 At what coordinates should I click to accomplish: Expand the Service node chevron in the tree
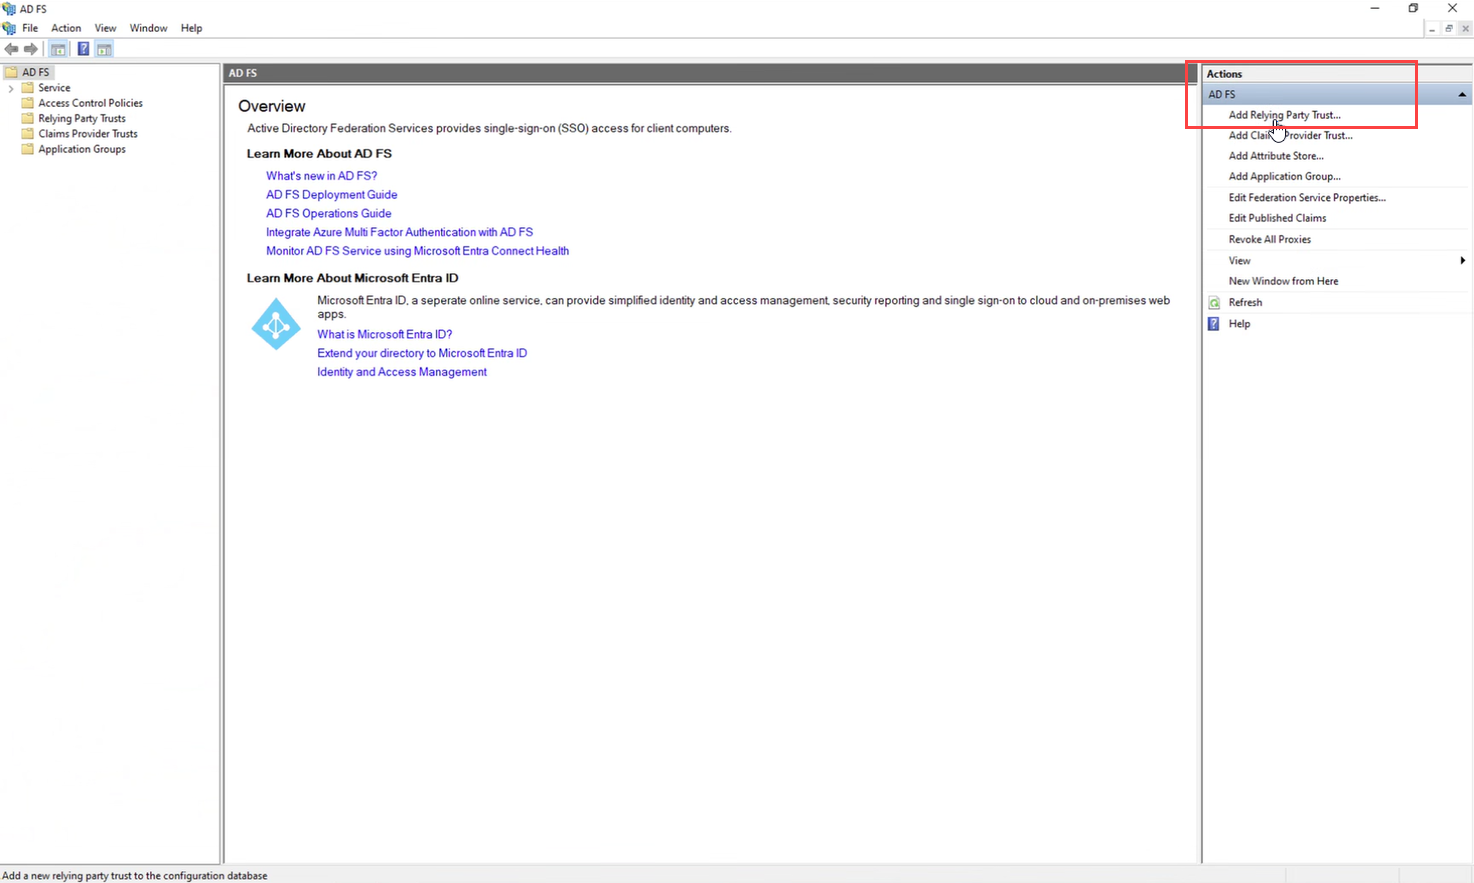click(x=11, y=88)
